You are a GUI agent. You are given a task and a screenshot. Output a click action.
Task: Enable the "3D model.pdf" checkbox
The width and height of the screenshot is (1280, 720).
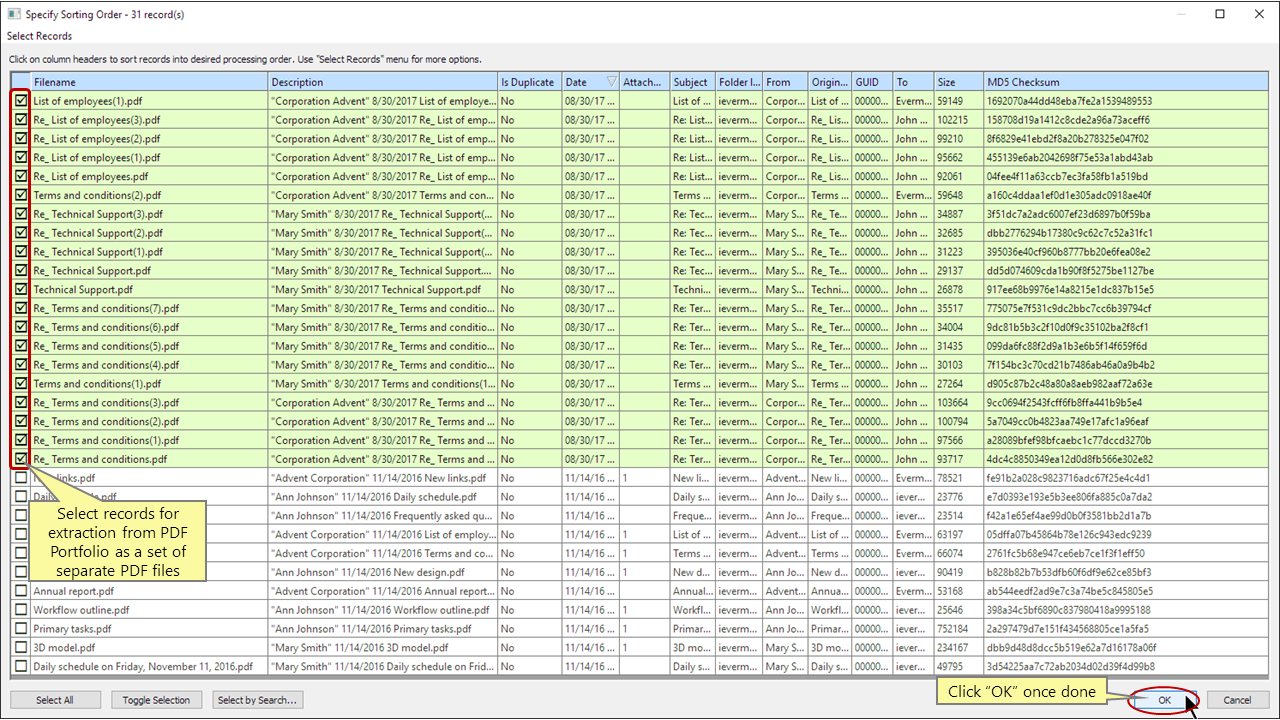(x=20, y=647)
